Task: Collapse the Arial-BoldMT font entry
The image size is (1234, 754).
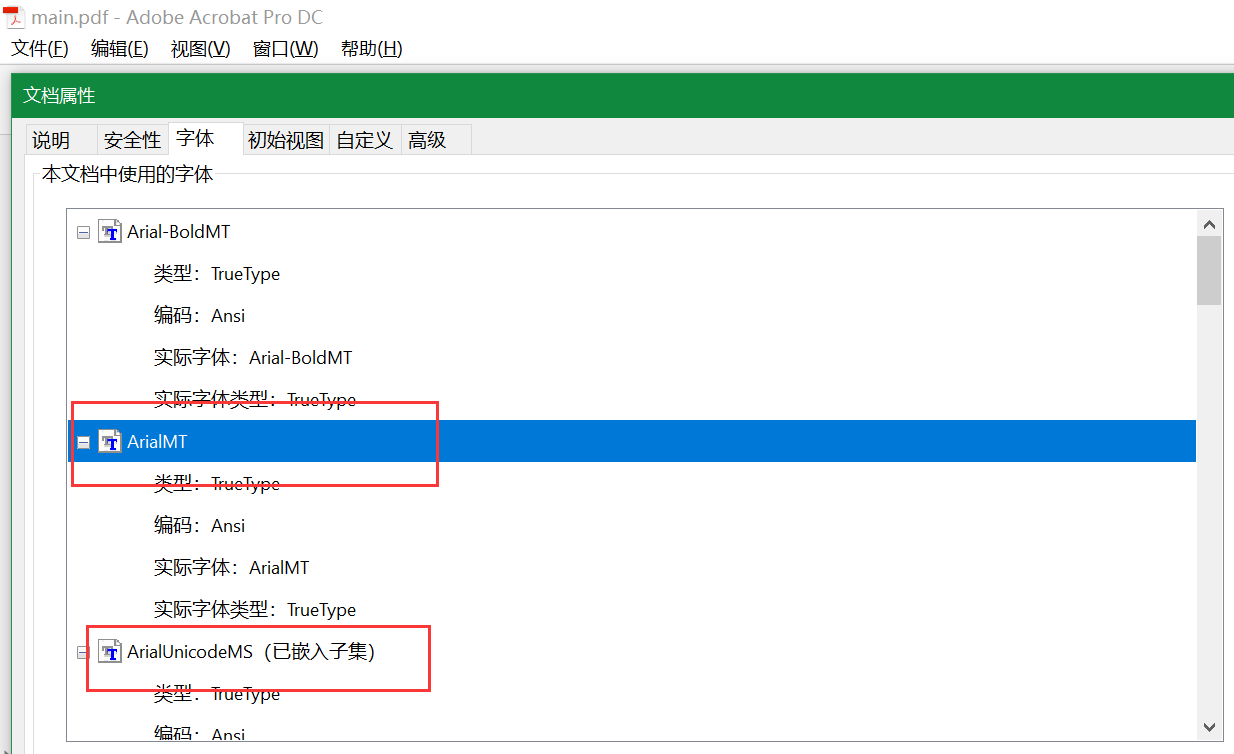Action: coord(83,231)
